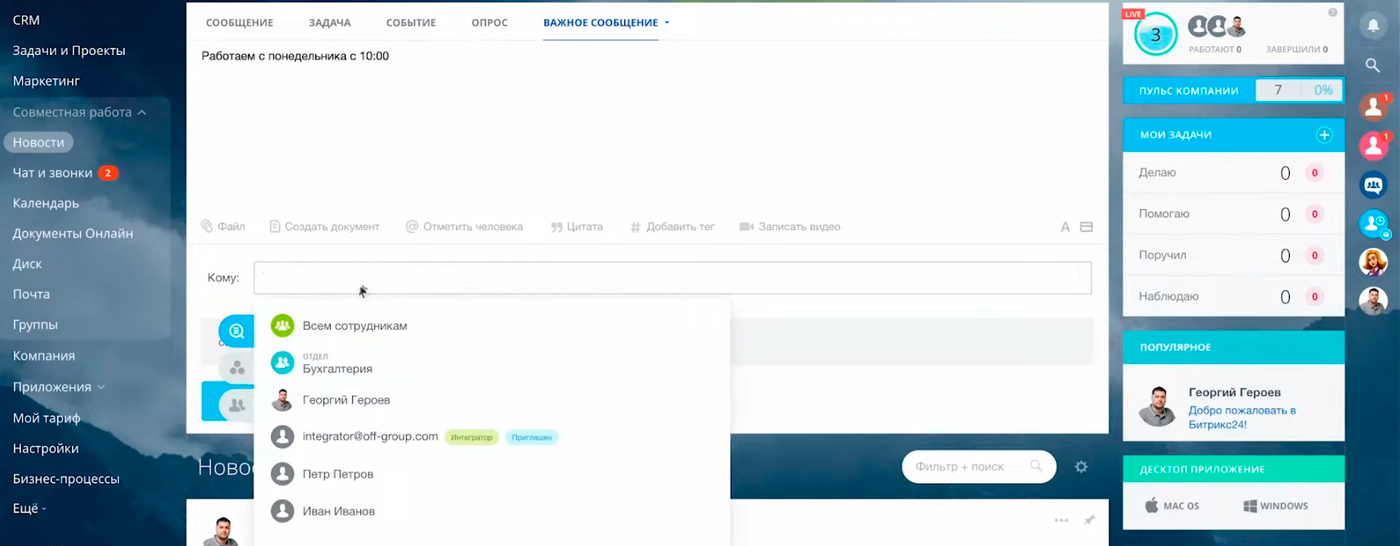Screen dimensions: 1400x546
Task: Switch to the Опрос tab
Action: [x=489, y=23]
